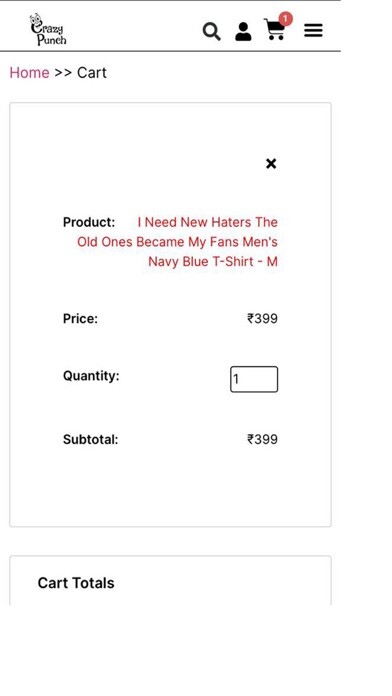Remove the T-shirt item with the X
The height and width of the screenshot is (696, 392).
pyautogui.click(x=271, y=164)
